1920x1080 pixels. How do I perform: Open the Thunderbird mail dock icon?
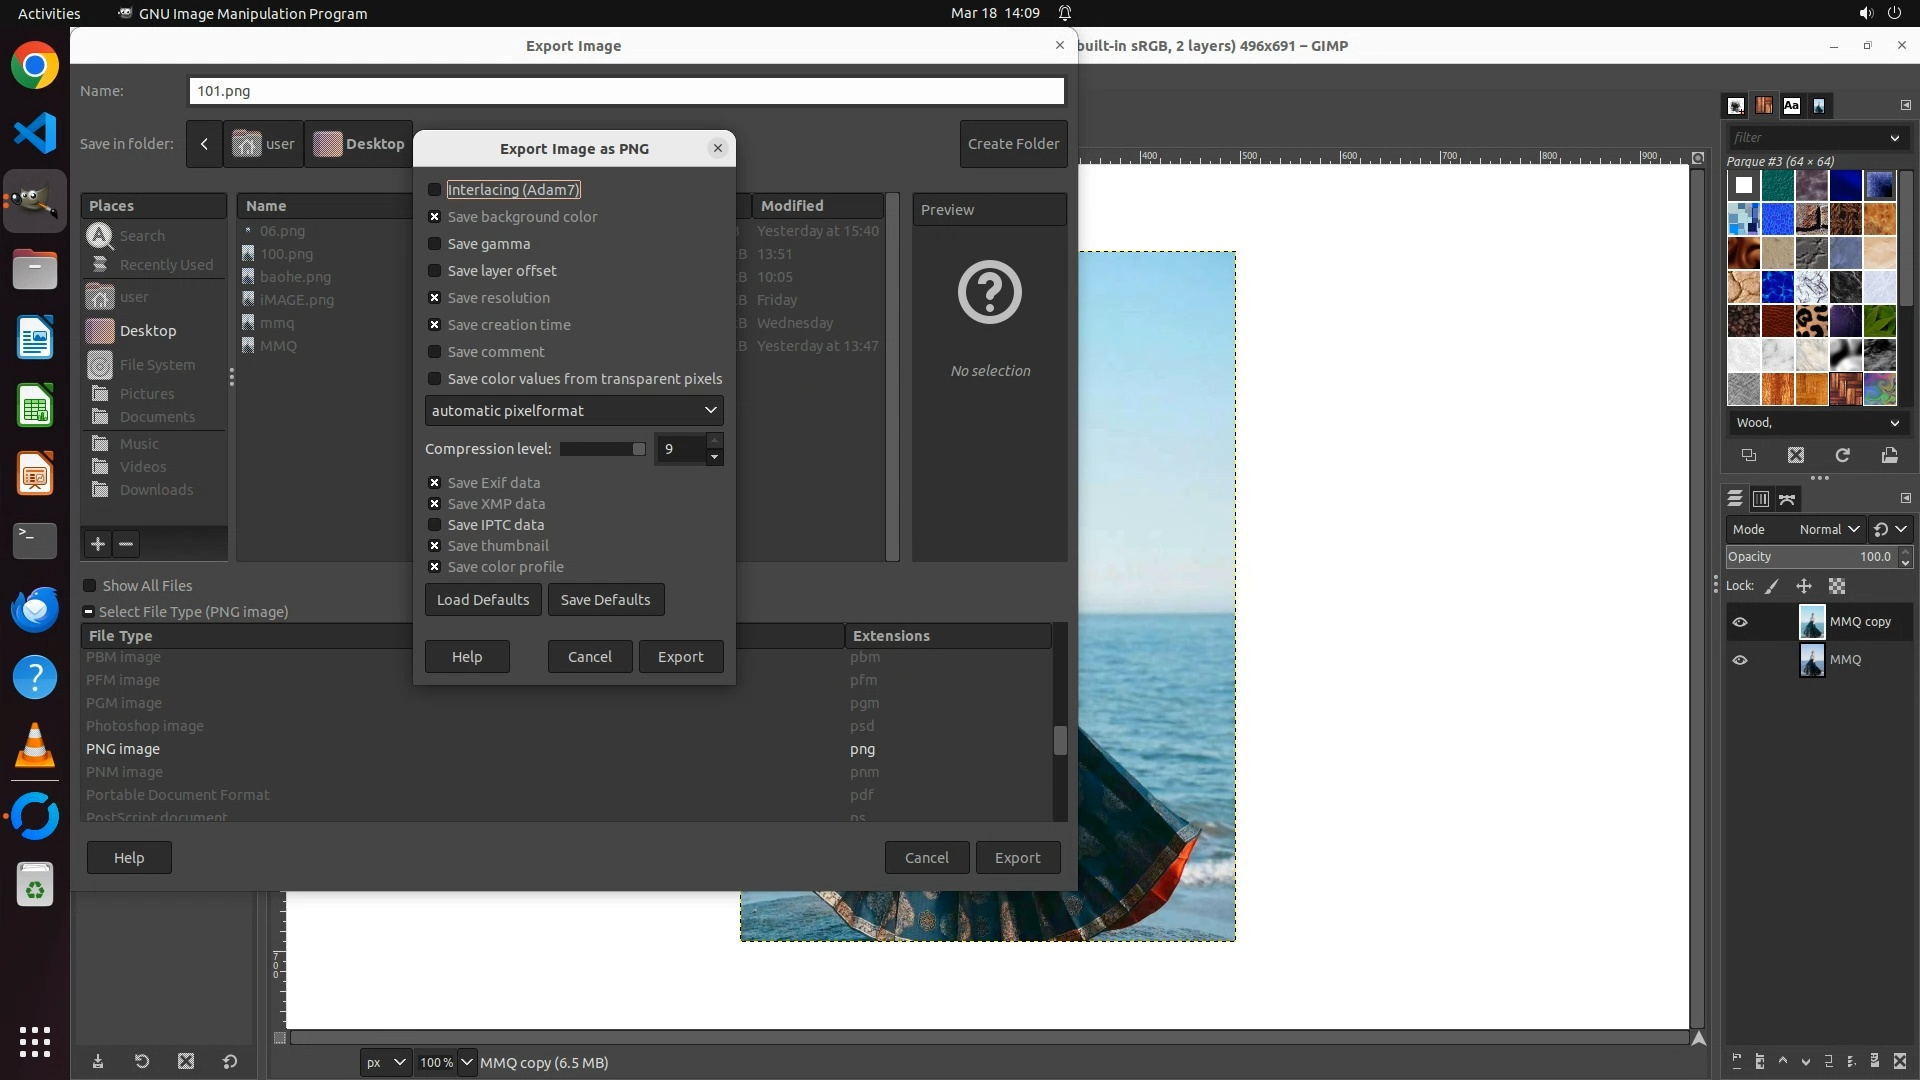[x=35, y=609]
